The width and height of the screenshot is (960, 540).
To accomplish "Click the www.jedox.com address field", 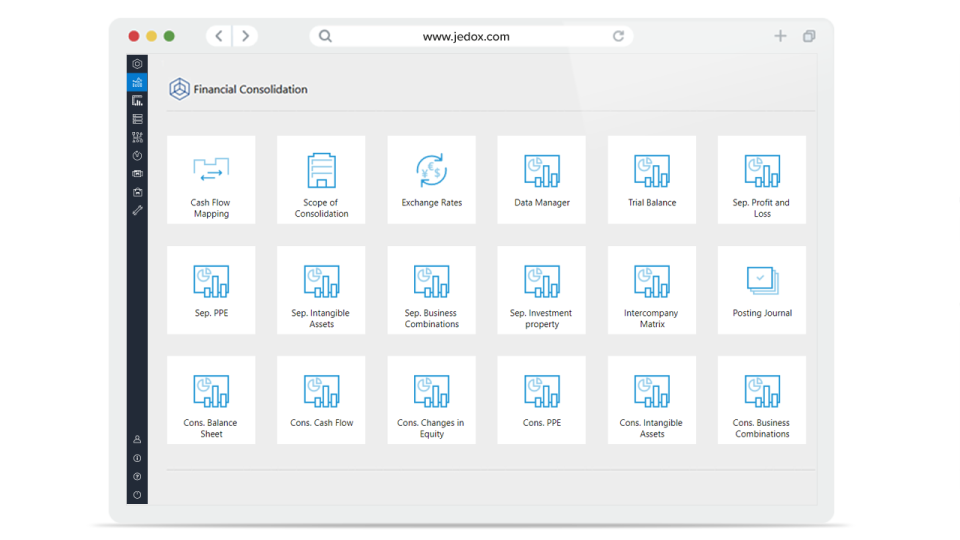I will coord(471,36).
